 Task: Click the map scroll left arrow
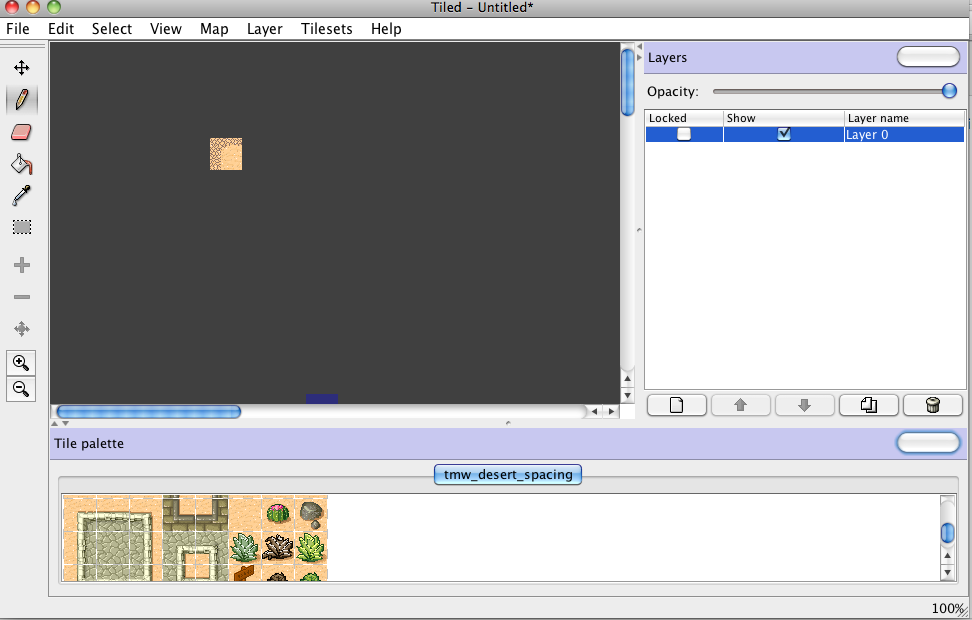click(594, 412)
